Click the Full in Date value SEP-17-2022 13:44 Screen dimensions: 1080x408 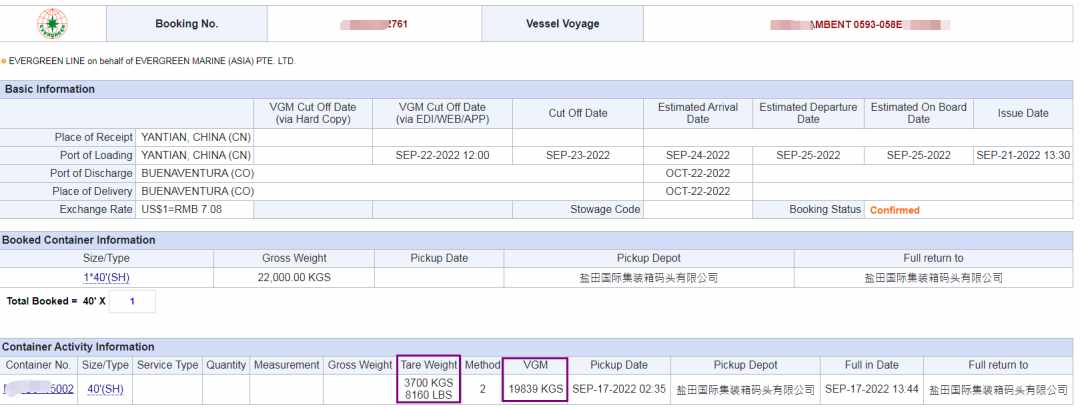(x=871, y=389)
